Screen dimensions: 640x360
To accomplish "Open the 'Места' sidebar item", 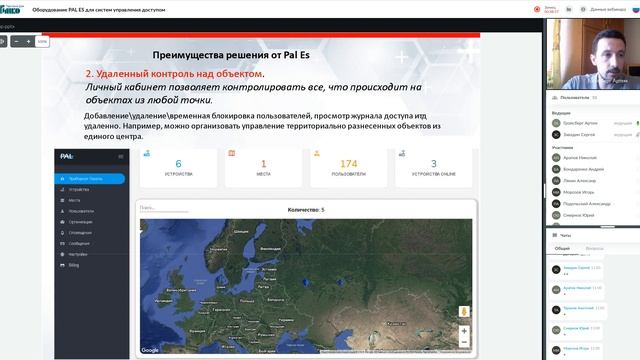I will [x=74, y=200].
